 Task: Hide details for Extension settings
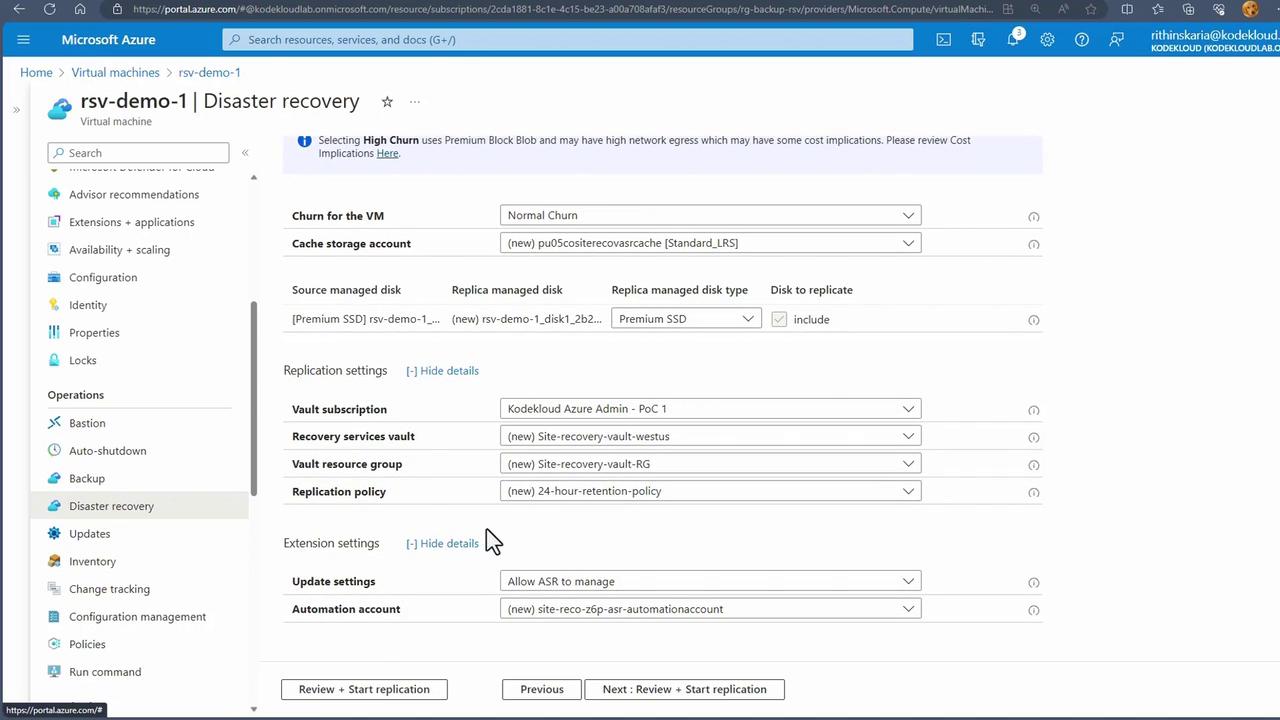pyautogui.click(x=443, y=544)
